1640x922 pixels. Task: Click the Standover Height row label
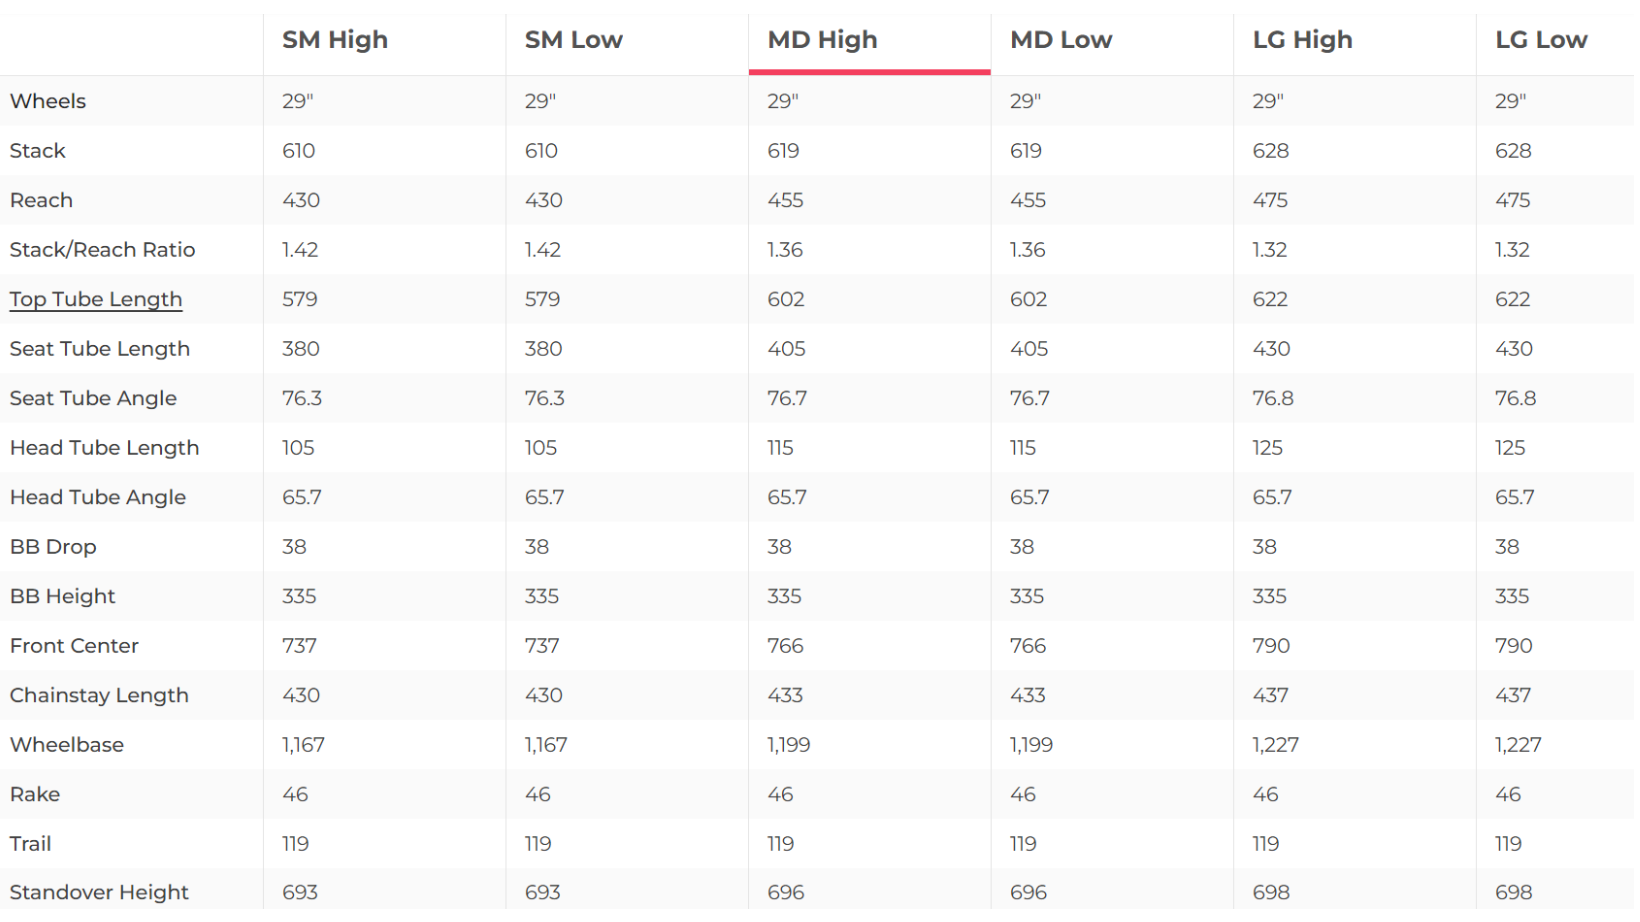pos(99,892)
